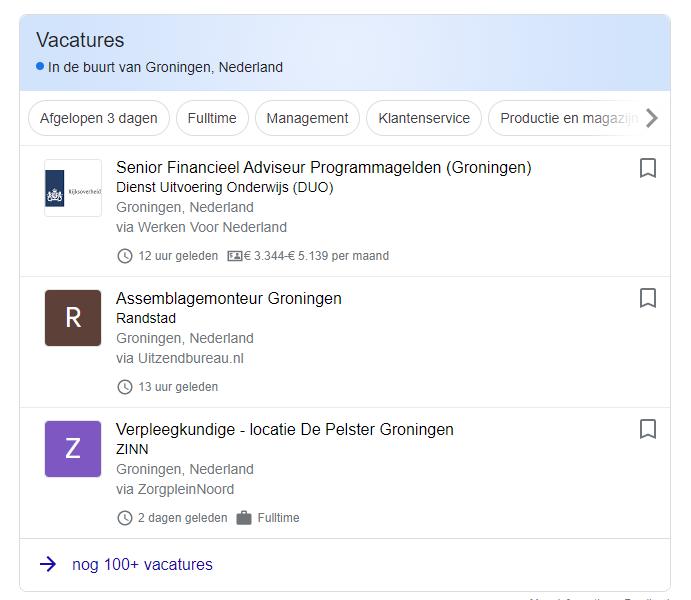Viewport: 691px width, 600px height.
Task: Select the 'Productie en magazijn' filter chip
Action: 565,118
